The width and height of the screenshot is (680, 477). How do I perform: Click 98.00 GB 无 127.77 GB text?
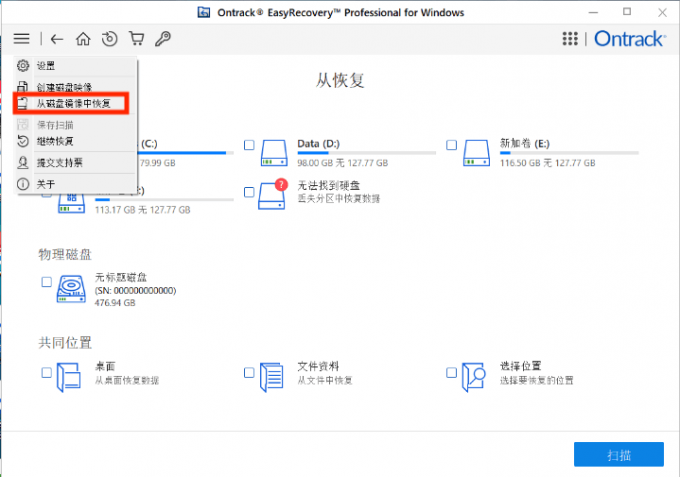343,163
